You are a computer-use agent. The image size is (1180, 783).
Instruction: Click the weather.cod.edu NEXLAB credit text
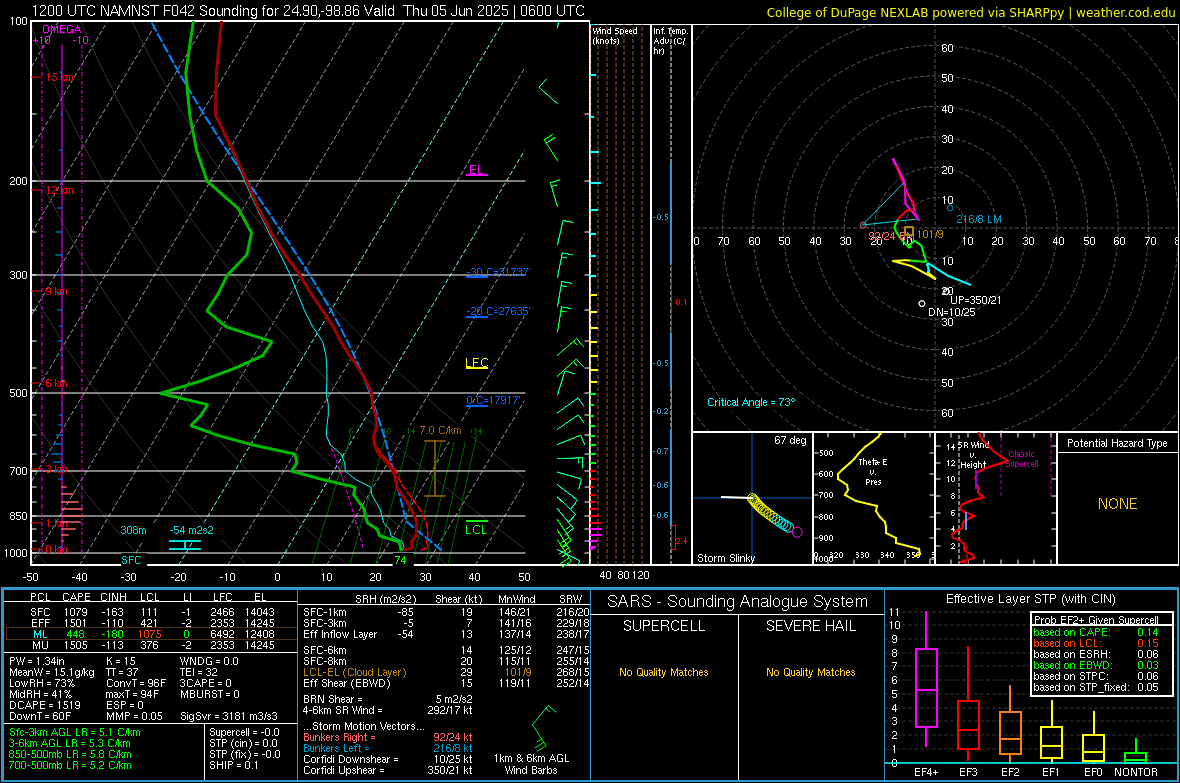pyautogui.click(x=970, y=12)
